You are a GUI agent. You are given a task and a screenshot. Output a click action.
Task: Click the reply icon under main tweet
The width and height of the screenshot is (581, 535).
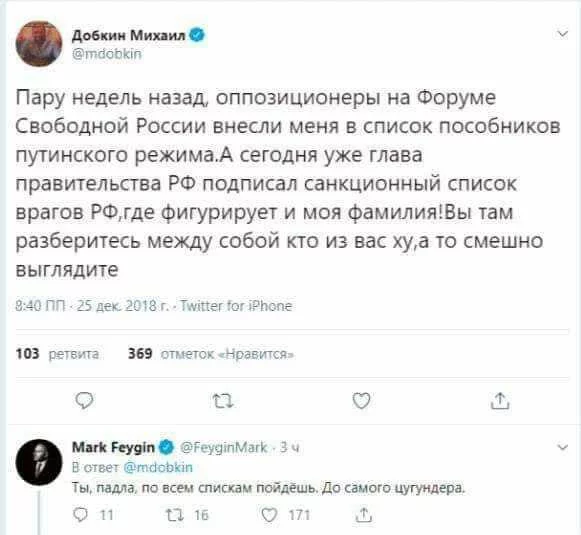pos(84,401)
